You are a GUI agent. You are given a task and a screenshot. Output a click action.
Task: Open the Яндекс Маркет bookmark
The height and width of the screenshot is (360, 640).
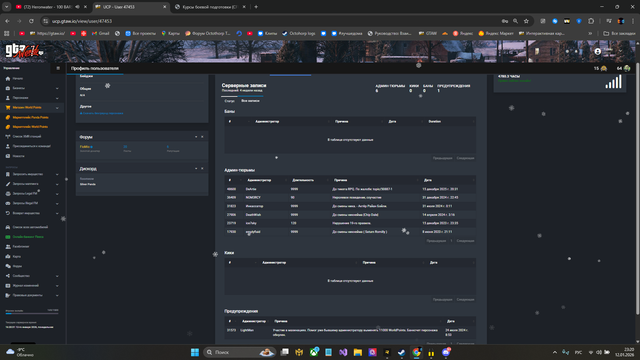tap(495, 33)
